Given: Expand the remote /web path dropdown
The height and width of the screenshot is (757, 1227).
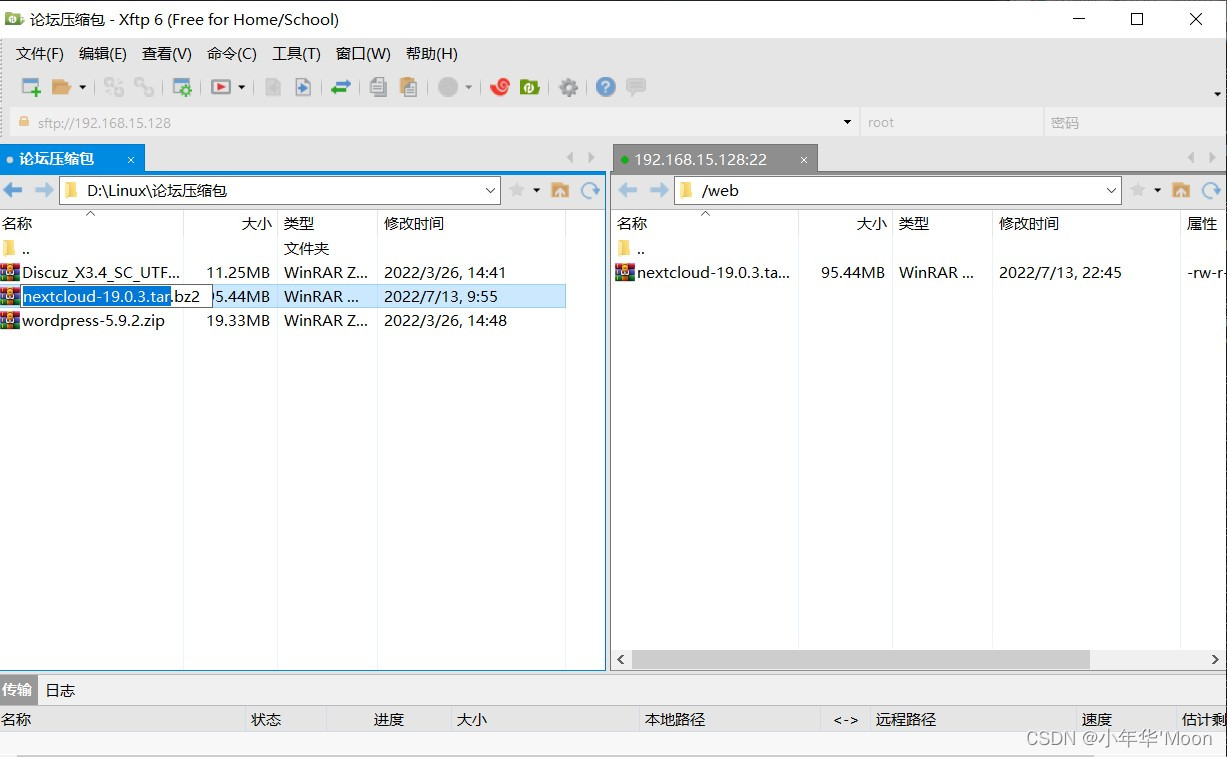Looking at the screenshot, I should coord(1111,190).
